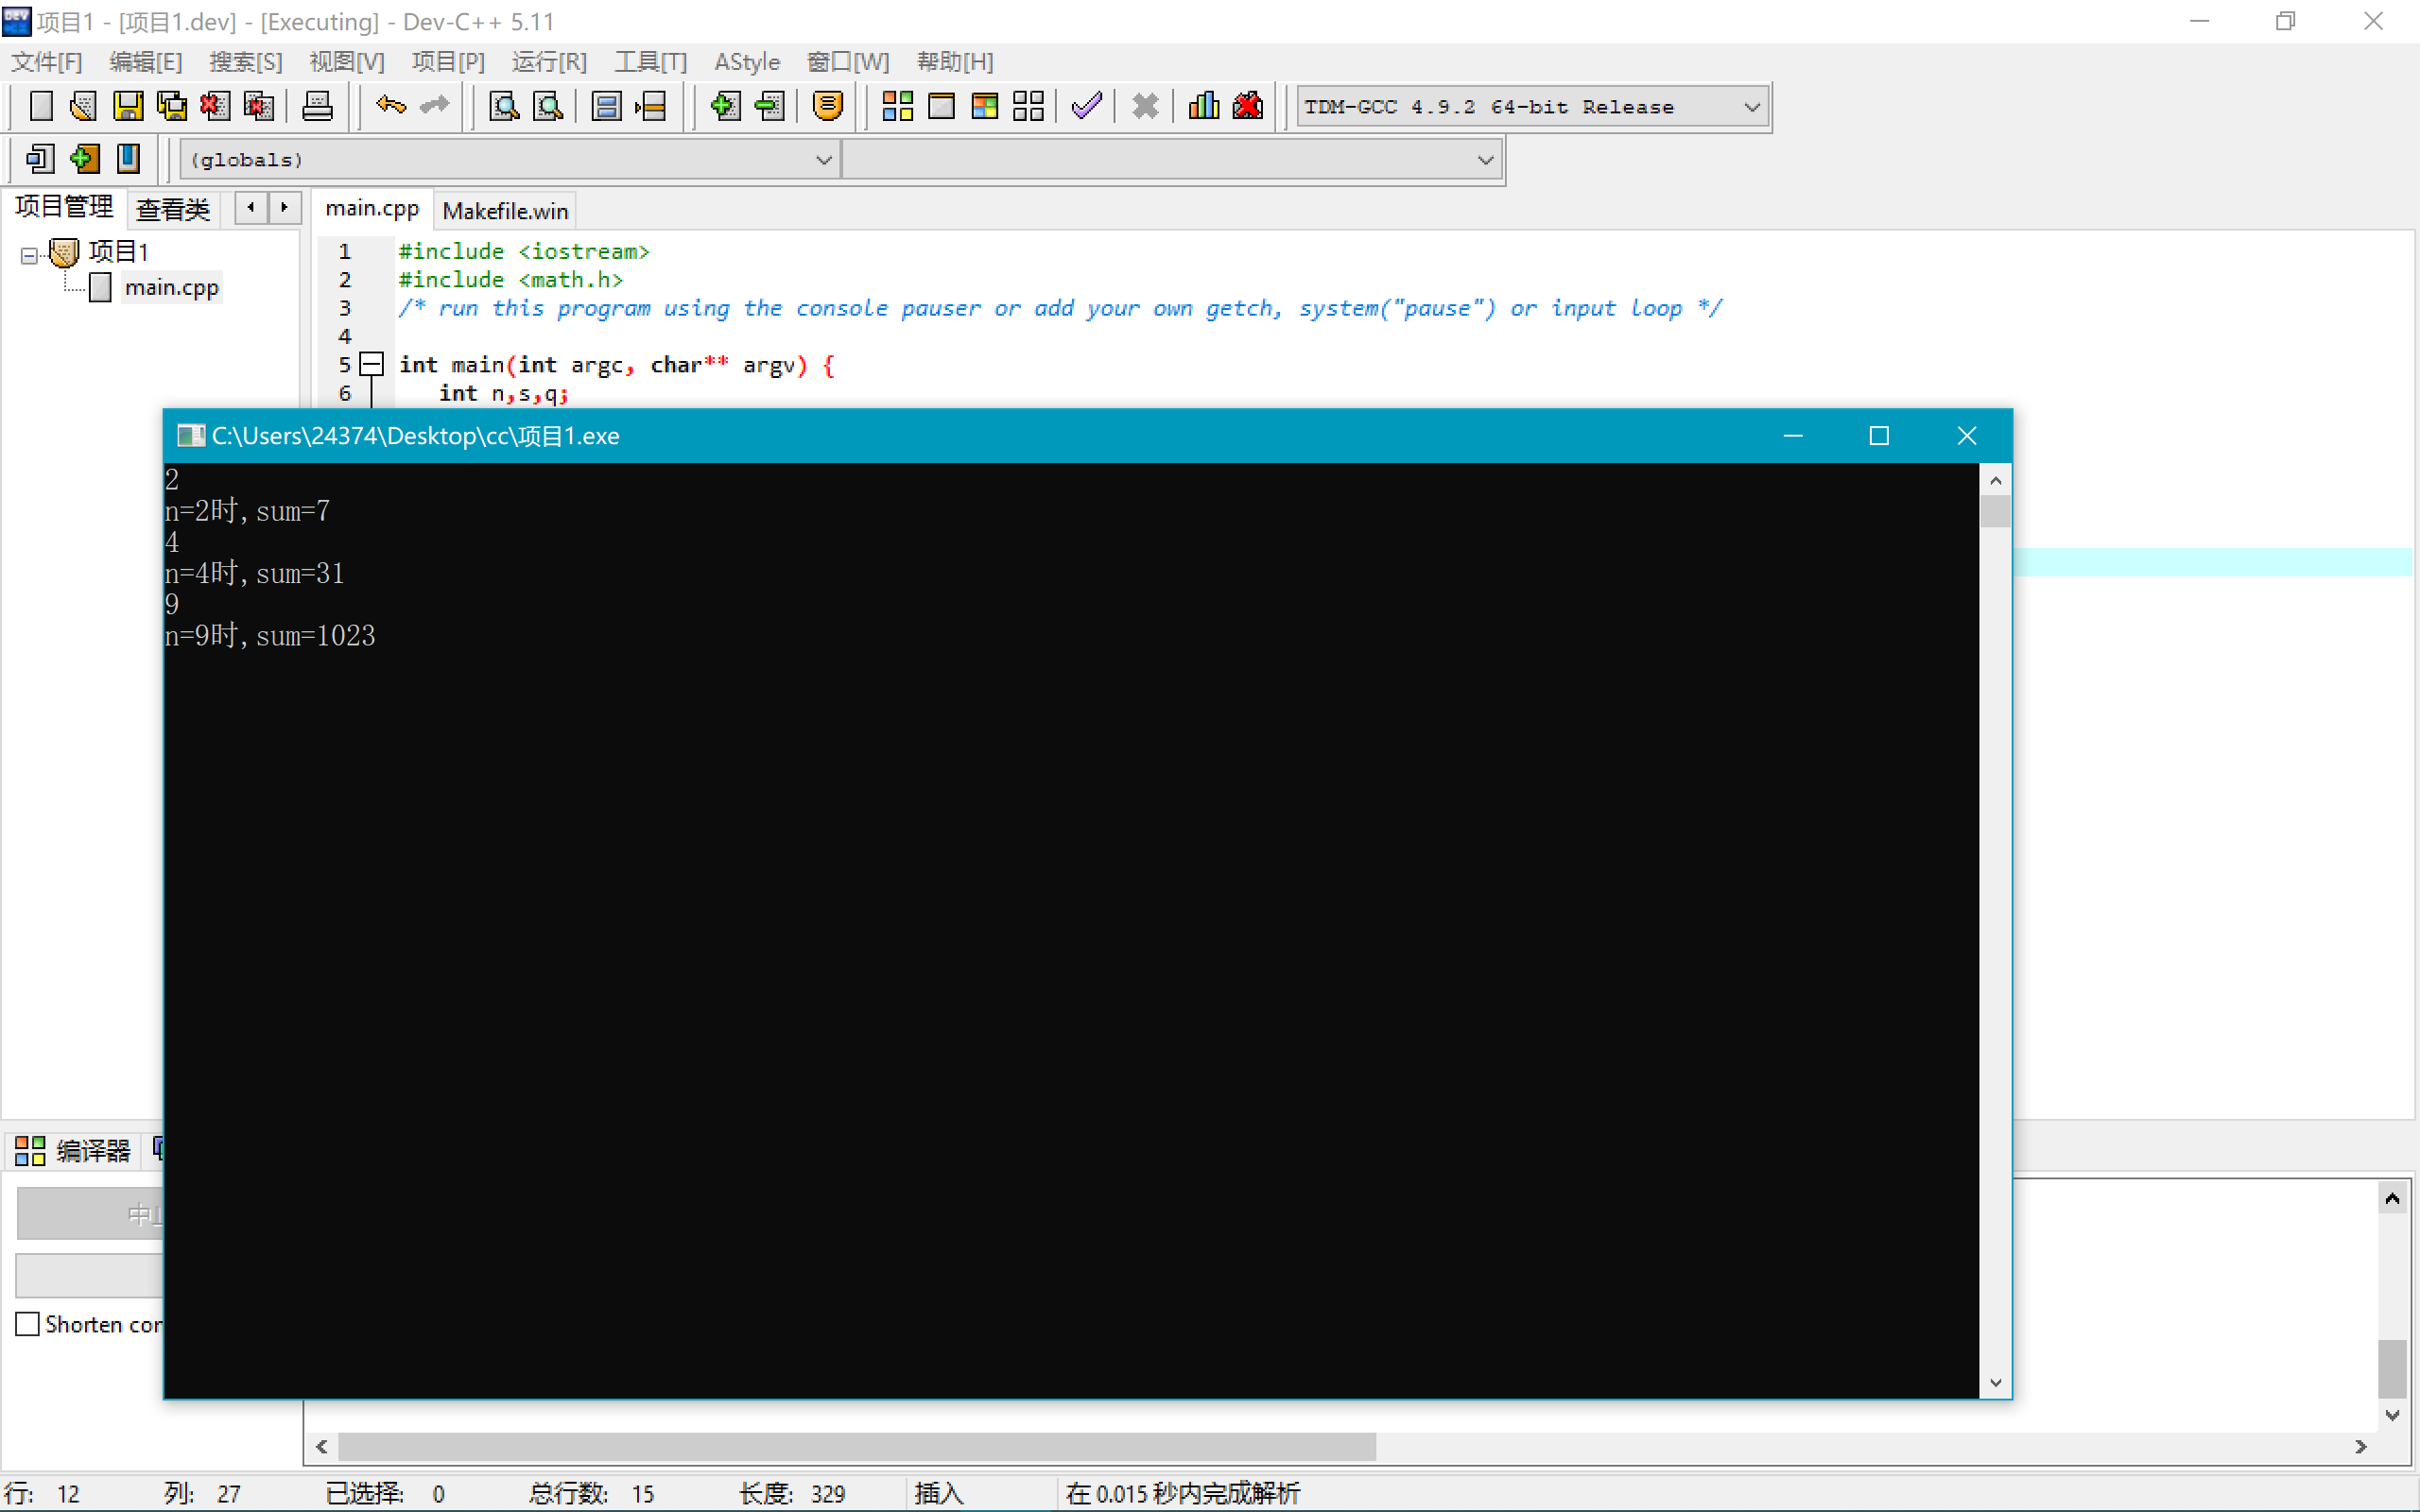Screen dimensions: 2420x1512
Task: Click the Syntax Check checkmark icon
Action: pyautogui.click(x=1086, y=106)
